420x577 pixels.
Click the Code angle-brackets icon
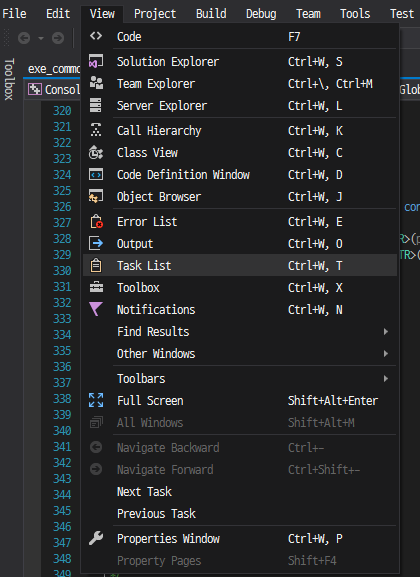coord(96,36)
